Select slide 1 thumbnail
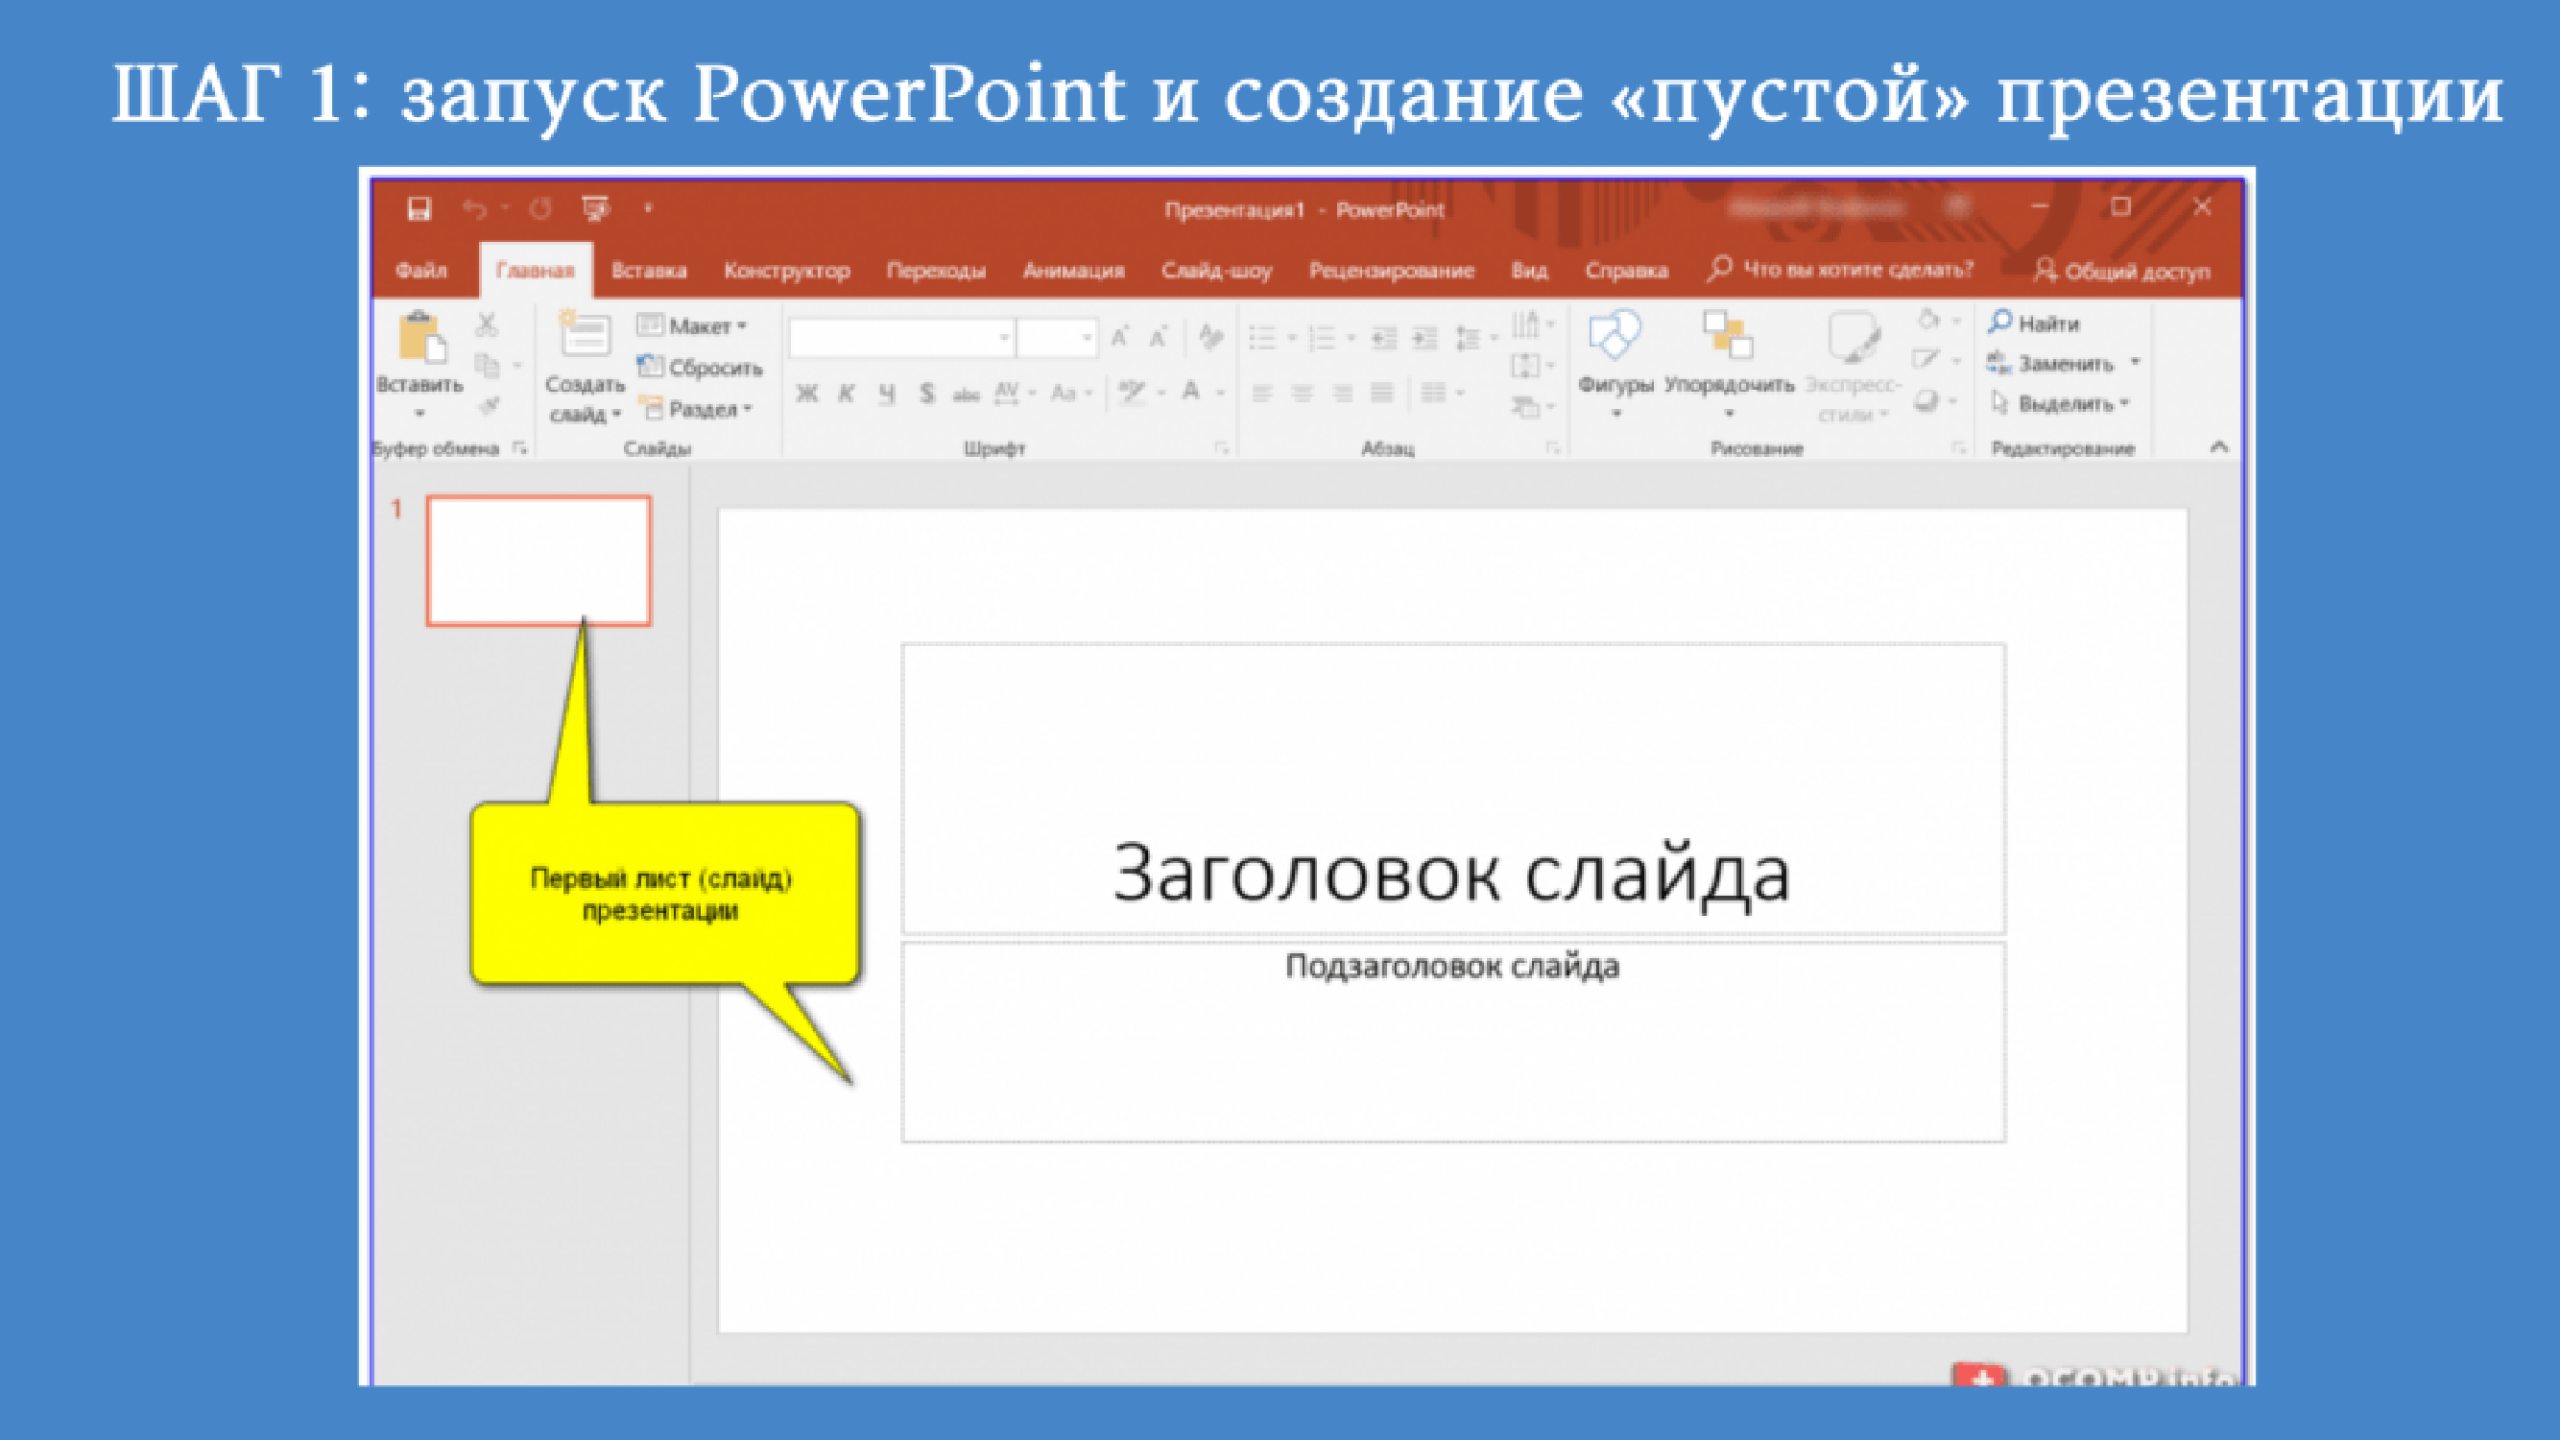Image resolution: width=2560 pixels, height=1440 pixels. click(539, 561)
